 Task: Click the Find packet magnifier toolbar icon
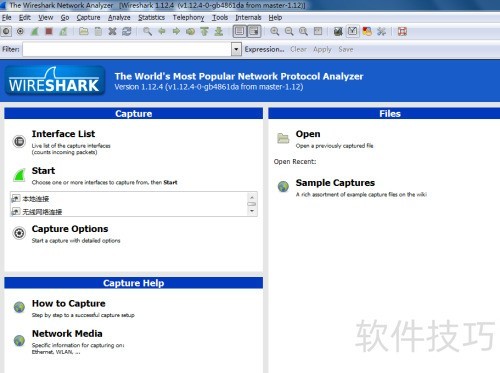click(x=147, y=32)
